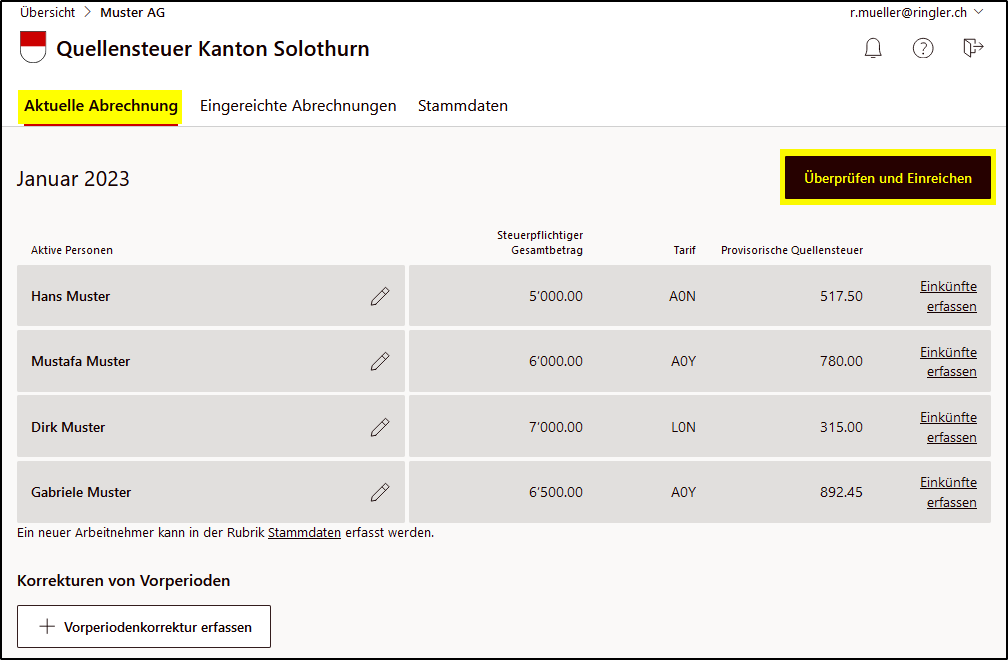Click the Provisorische Quellensteuer column header
This screenshot has height=660, width=1008.
click(792, 251)
